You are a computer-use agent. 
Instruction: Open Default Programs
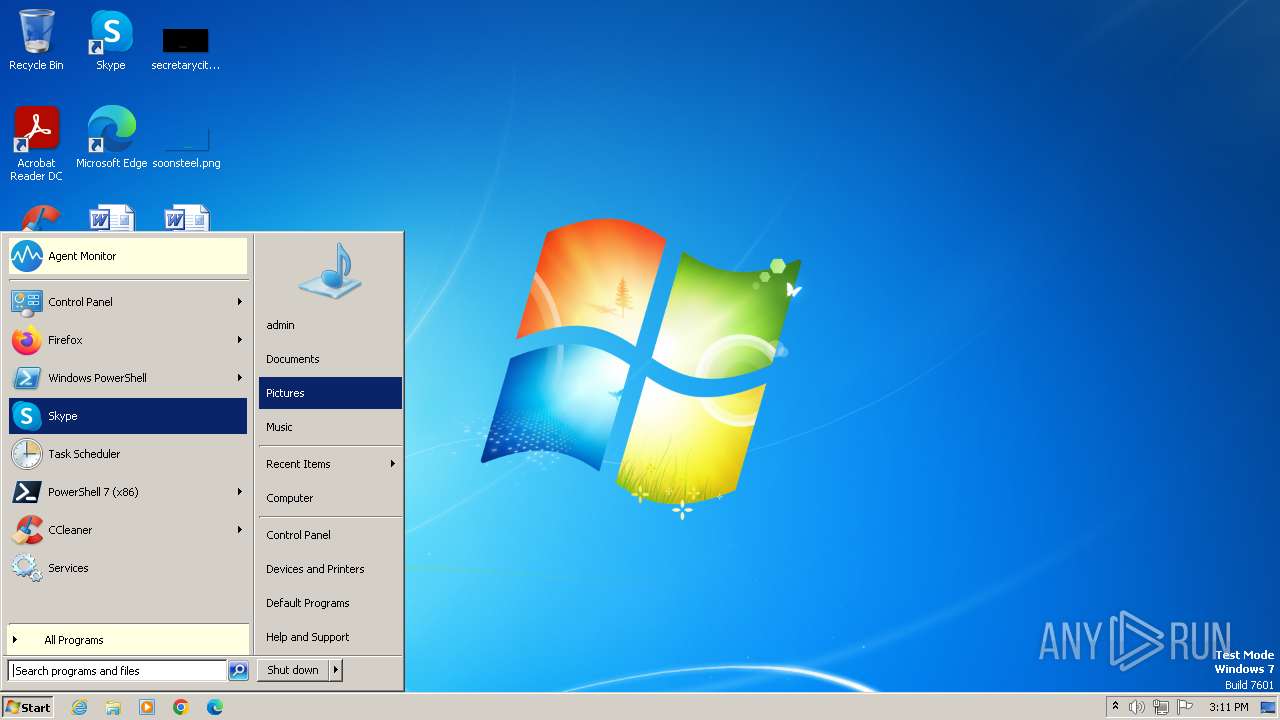coord(330,603)
